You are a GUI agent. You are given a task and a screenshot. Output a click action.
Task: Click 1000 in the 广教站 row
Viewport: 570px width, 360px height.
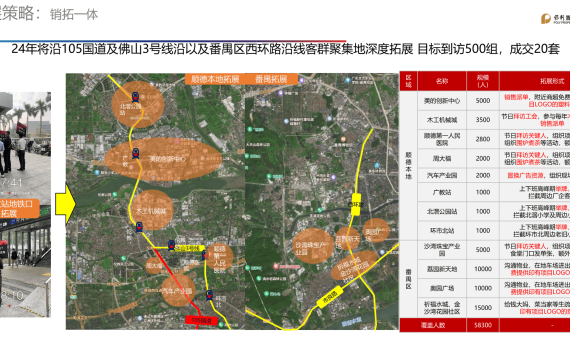point(483,192)
